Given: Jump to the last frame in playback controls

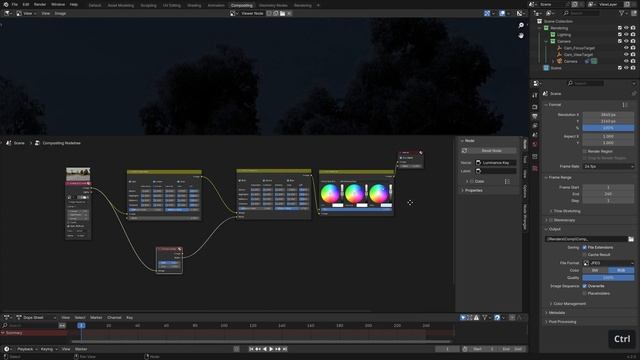Looking at the screenshot, I should tap(285, 349).
